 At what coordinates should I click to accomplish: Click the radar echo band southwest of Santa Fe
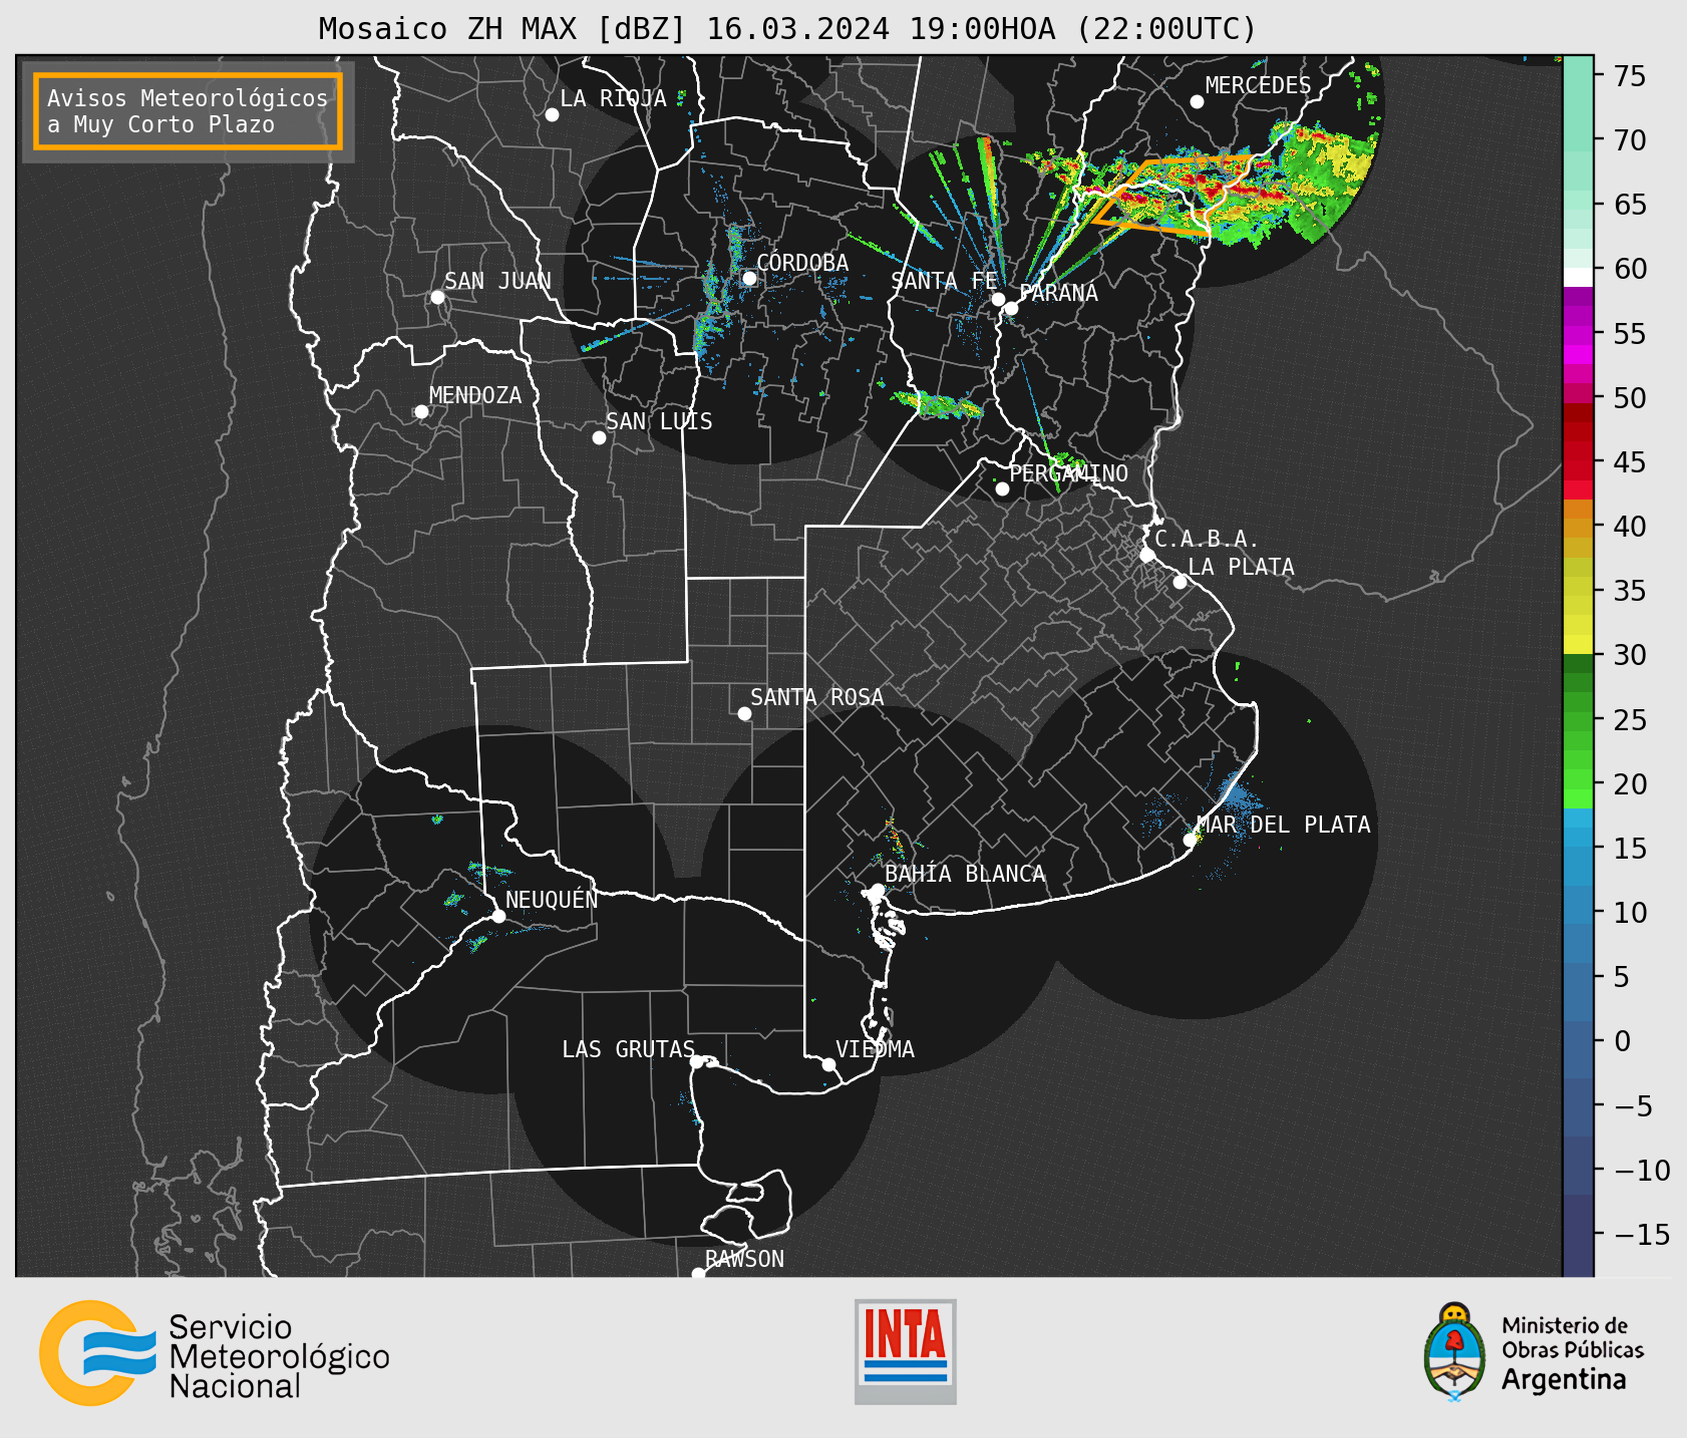pos(937,406)
